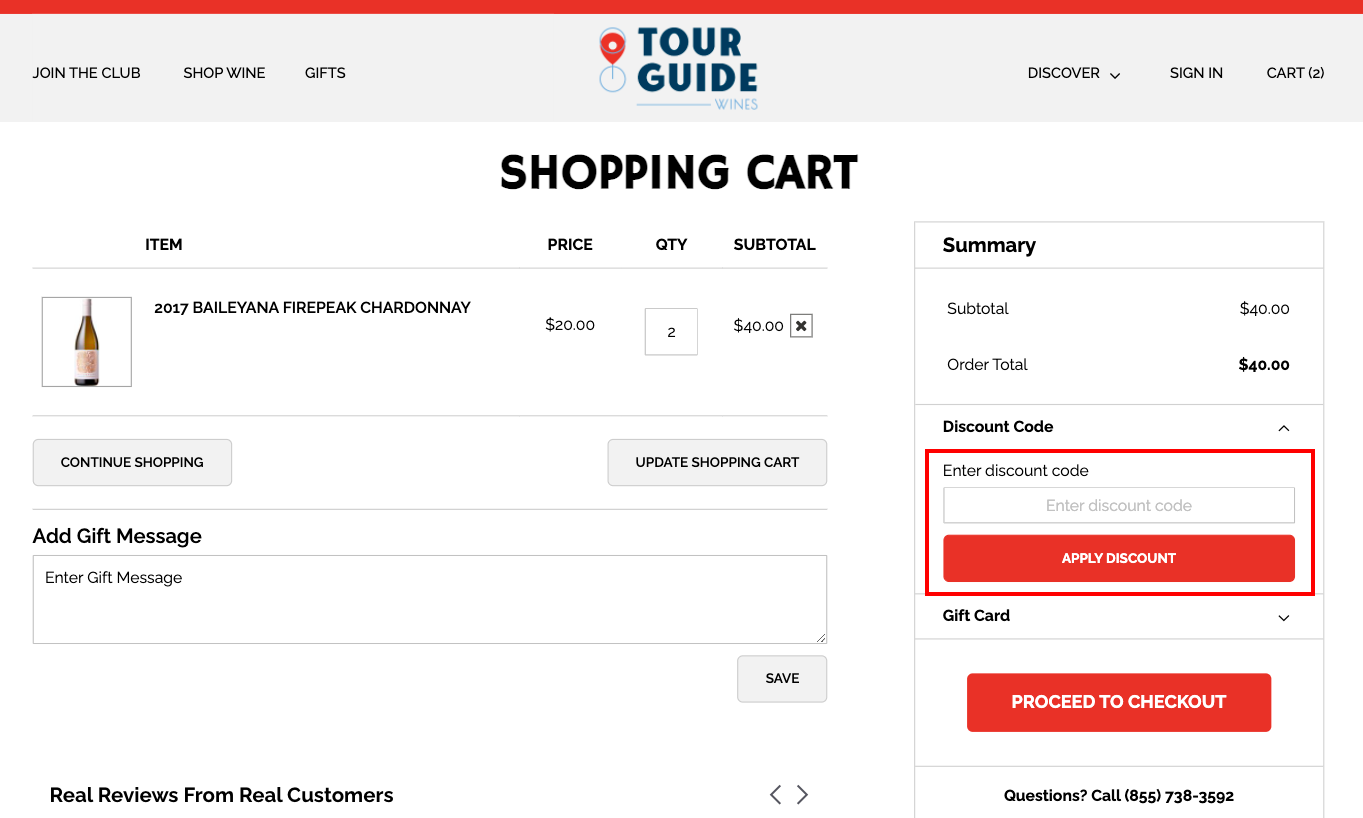Show next review with right arrow
This screenshot has width=1363, height=818.
pyautogui.click(x=802, y=795)
